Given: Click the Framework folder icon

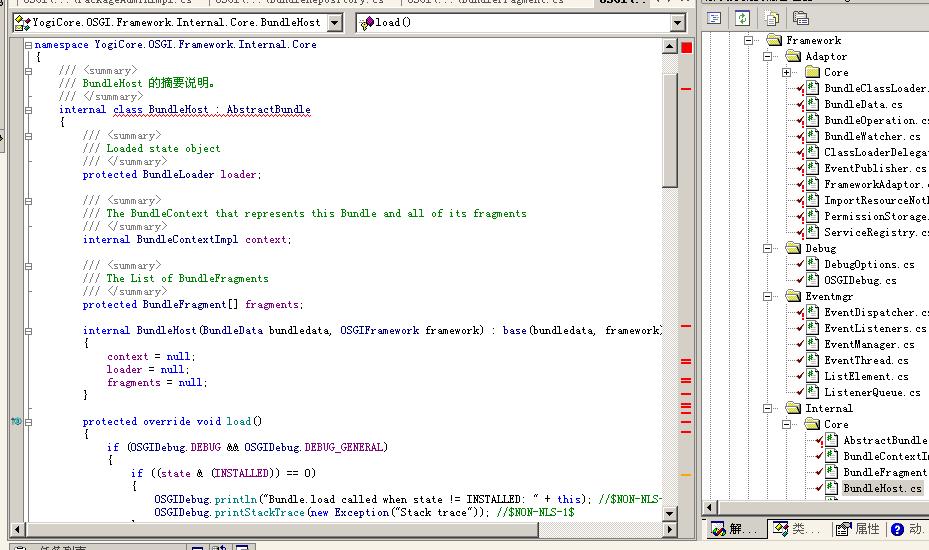Looking at the screenshot, I should point(774,40).
